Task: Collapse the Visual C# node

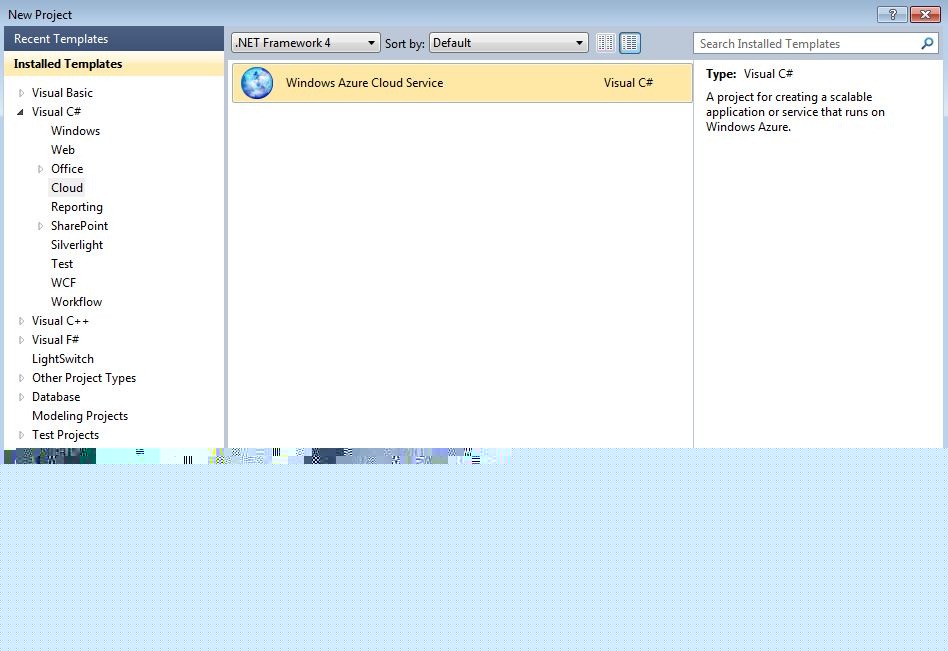Action: tap(21, 112)
